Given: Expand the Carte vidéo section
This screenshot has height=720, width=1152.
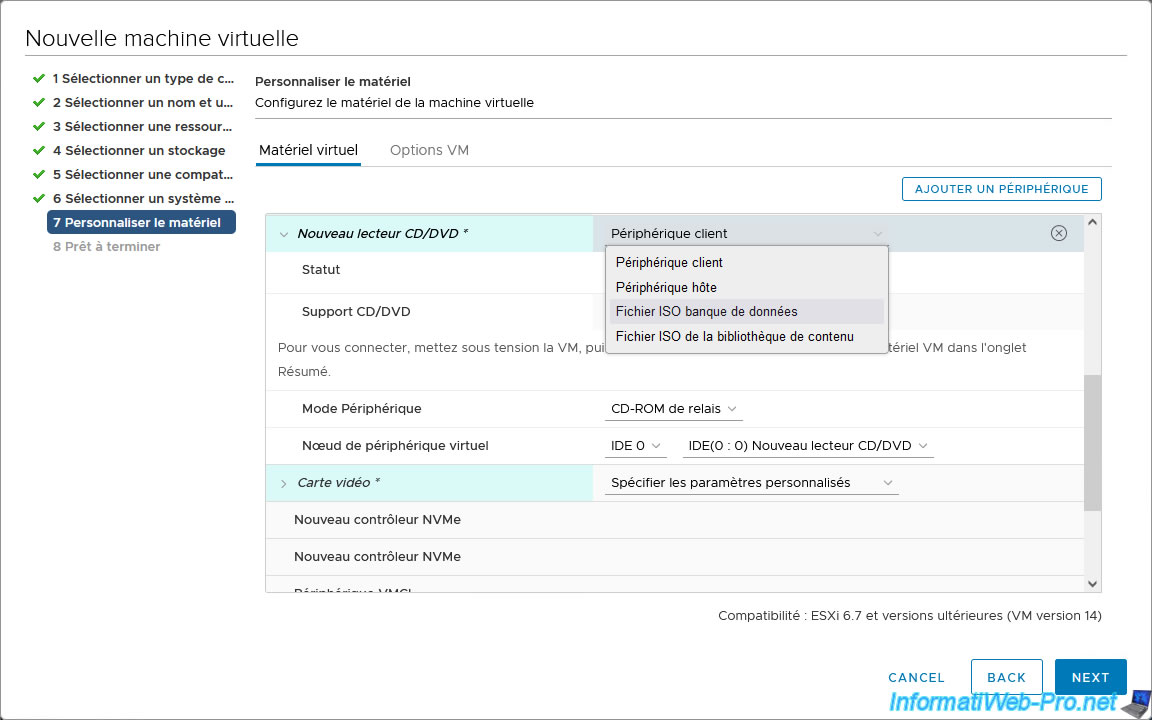Looking at the screenshot, I should [x=284, y=483].
